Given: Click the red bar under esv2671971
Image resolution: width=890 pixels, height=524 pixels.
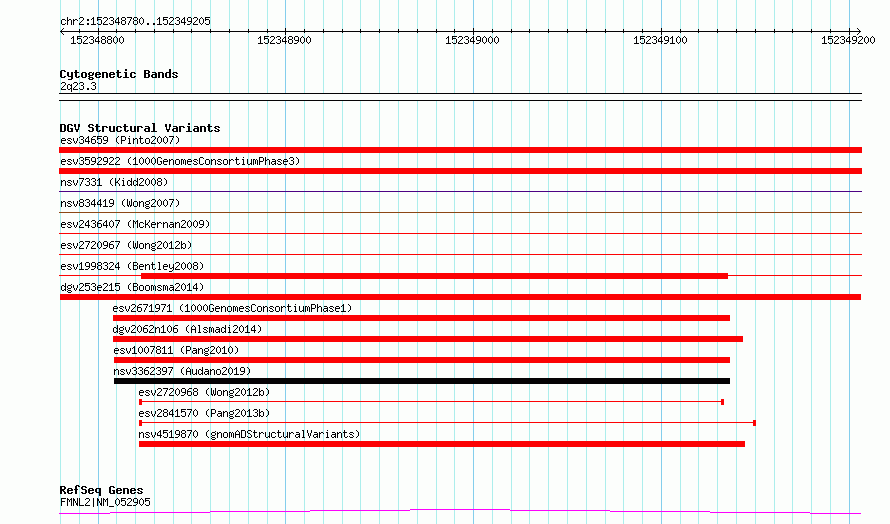Looking at the screenshot, I should coord(421,318).
